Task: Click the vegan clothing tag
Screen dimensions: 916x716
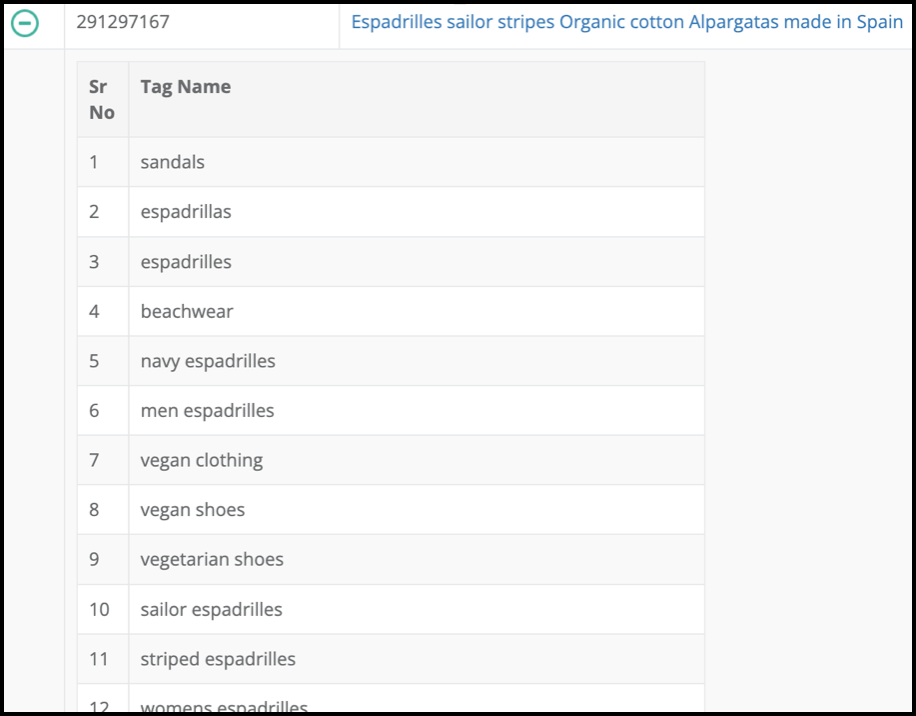Action: pos(202,460)
